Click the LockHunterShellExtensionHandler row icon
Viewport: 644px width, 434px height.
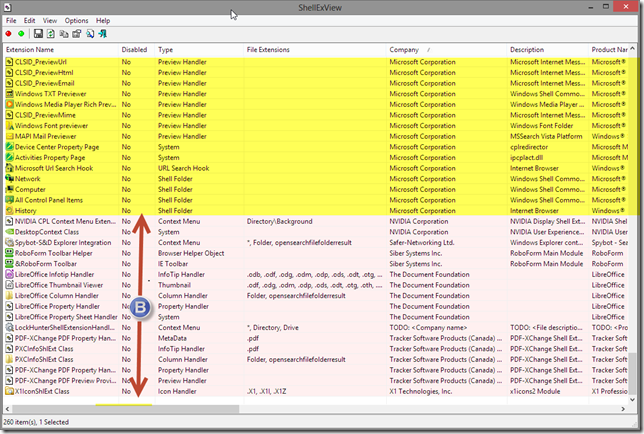[9, 328]
